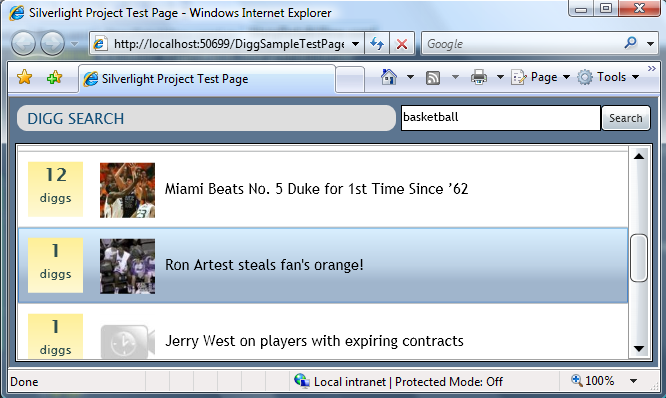The height and width of the screenshot is (398, 666).
Task: Select the Silverlight Project Test Page tab
Action: (x=207, y=79)
